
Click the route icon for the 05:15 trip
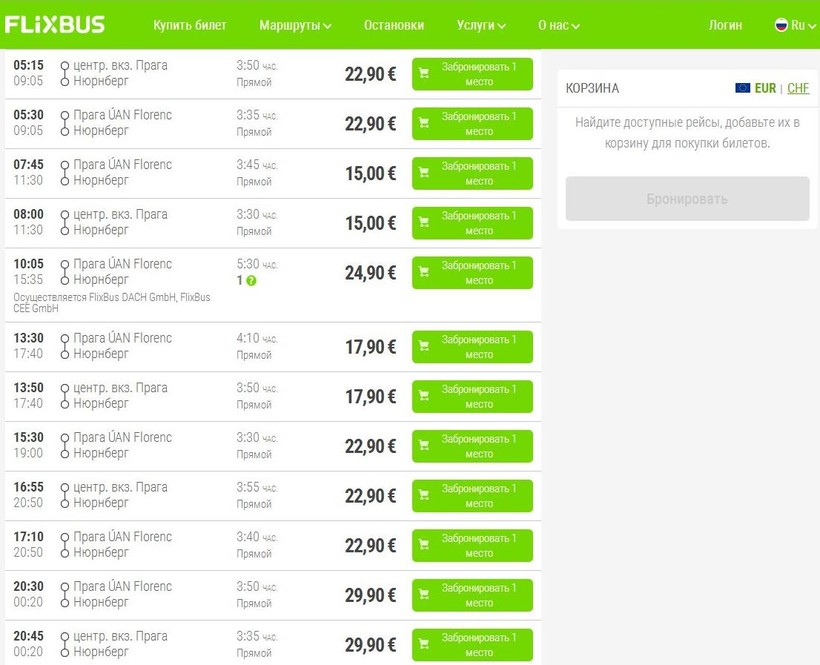(x=64, y=73)
